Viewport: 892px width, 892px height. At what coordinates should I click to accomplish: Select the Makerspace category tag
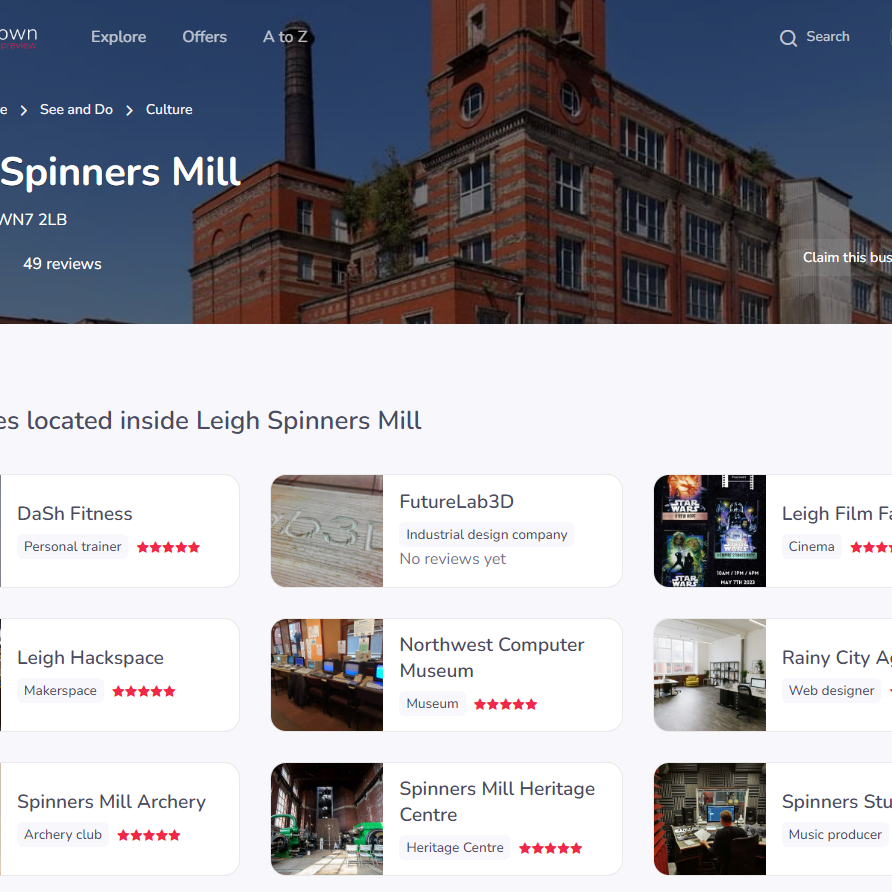click(x=60, y=691)
